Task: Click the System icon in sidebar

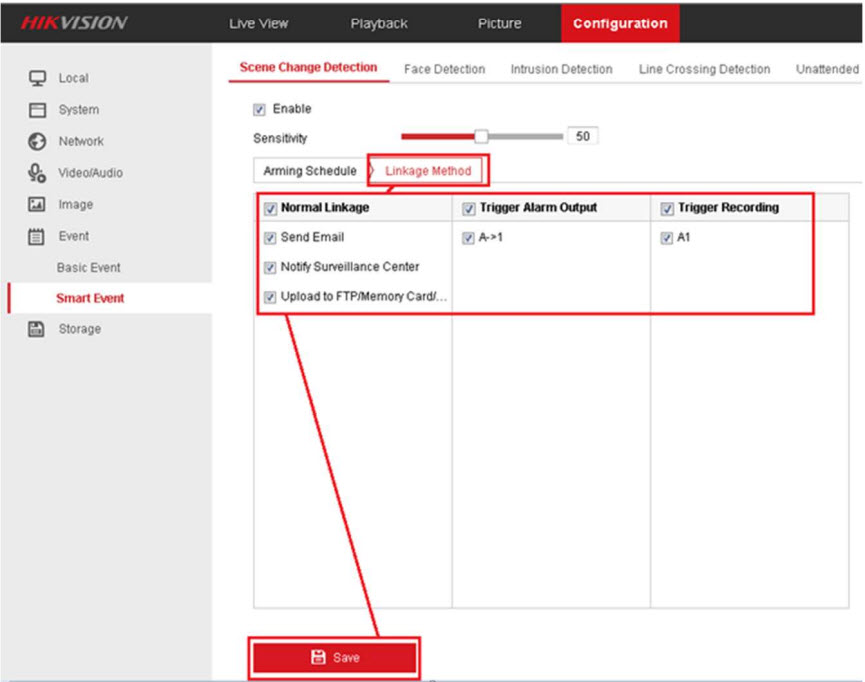Action: (x=37, y=110)
